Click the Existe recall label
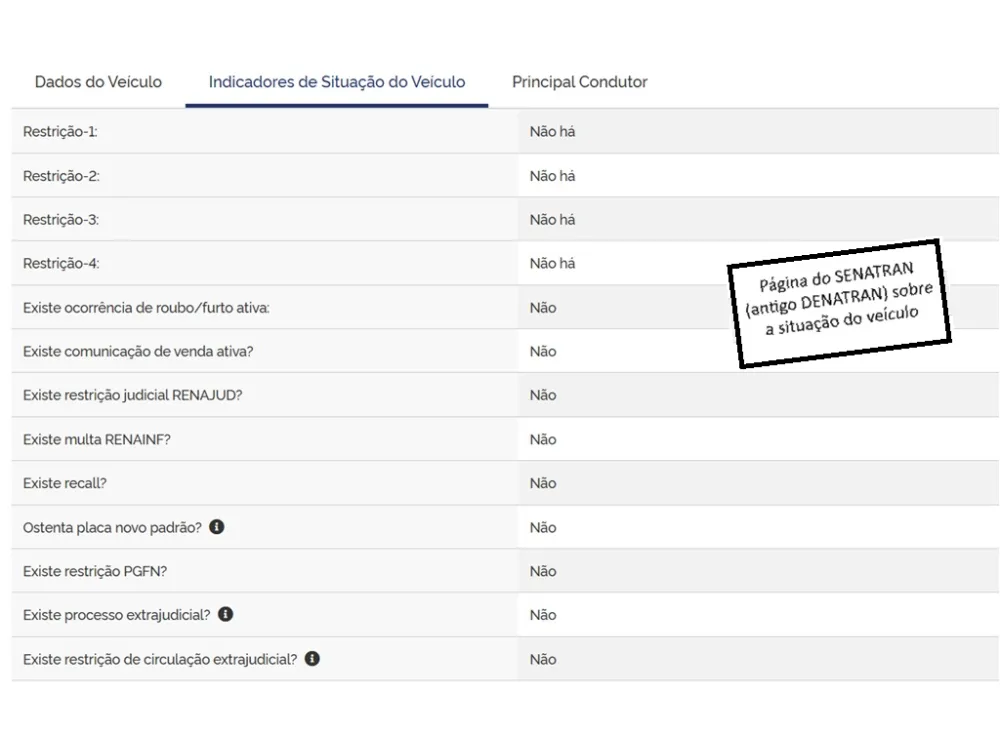The image size is (1000, 750). tap(64, 483)
